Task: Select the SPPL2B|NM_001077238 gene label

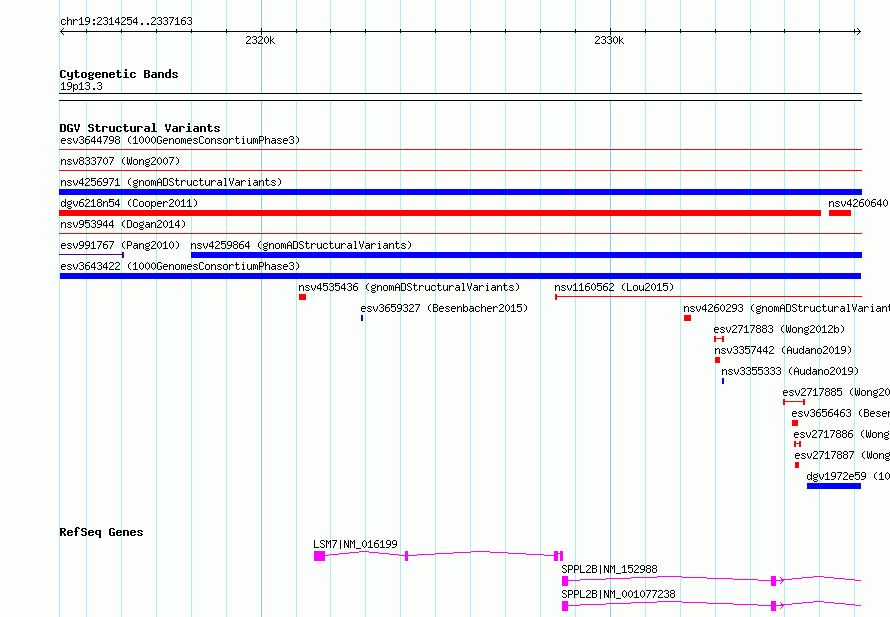Action: pyautogui.click(x=618, y=594)
